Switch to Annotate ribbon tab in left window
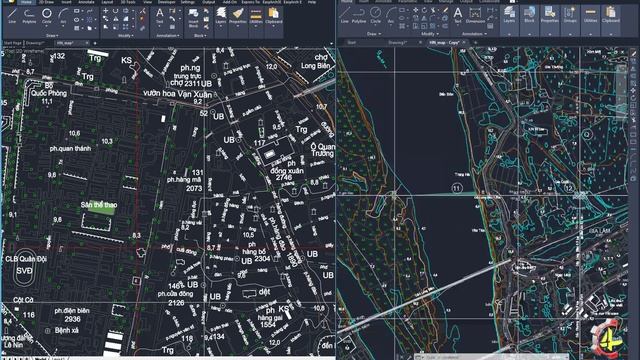 click(86, 2)
